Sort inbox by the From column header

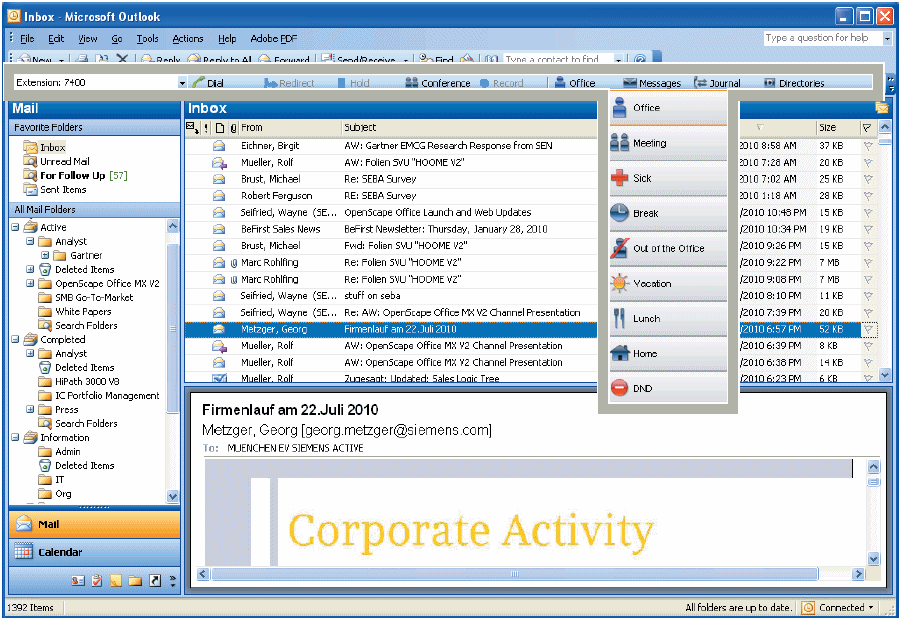290,127
